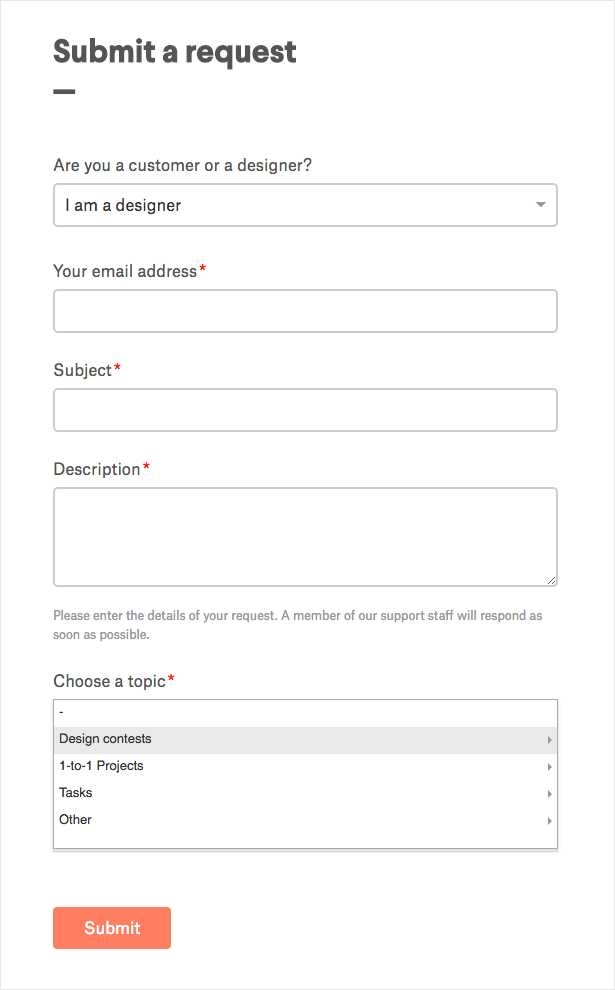This screenshot has width=615, height=990.
Task: Click the "Choose a topic" label
Action: click(109, 681)
